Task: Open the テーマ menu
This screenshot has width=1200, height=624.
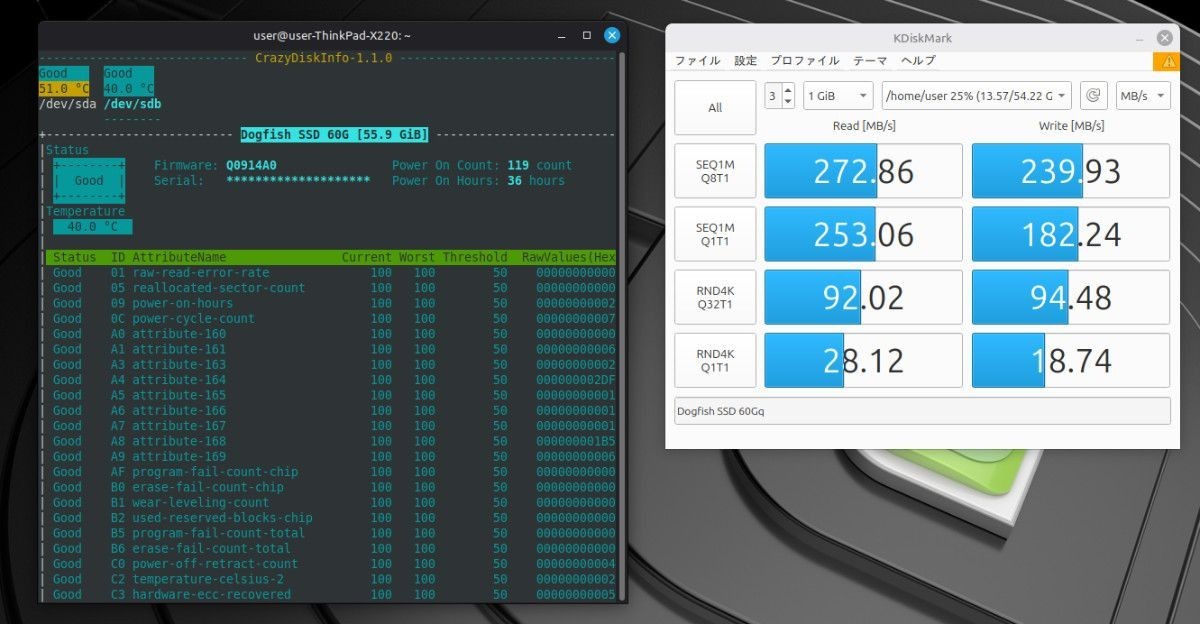Action: [870, 61]
